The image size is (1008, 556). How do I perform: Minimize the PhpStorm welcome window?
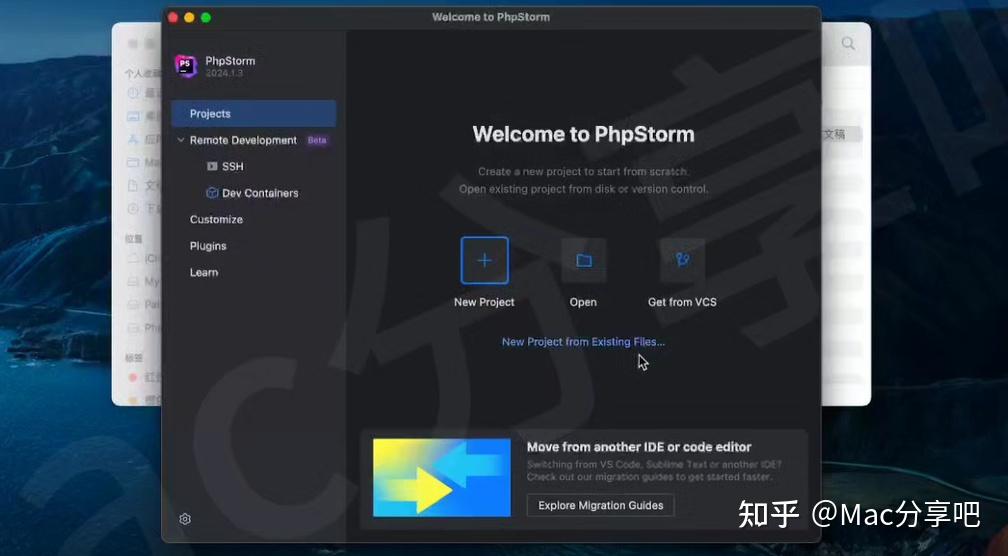pyautogui.click(x=189, y=17)
